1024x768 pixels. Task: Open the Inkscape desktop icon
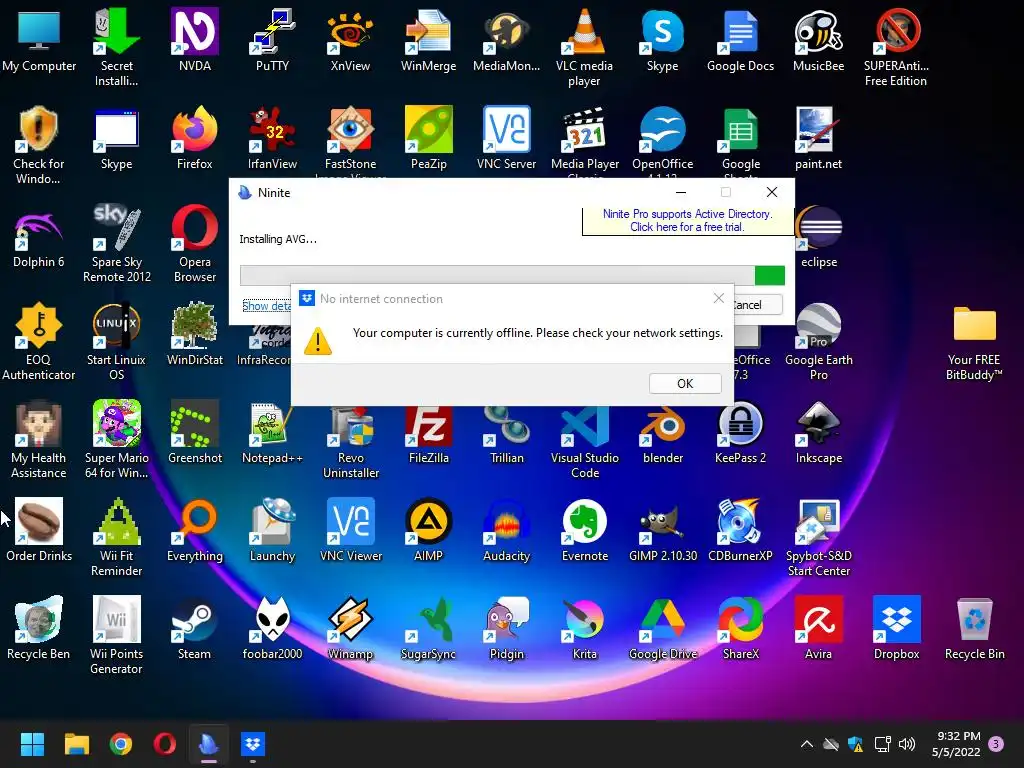(x=819, y=431)
